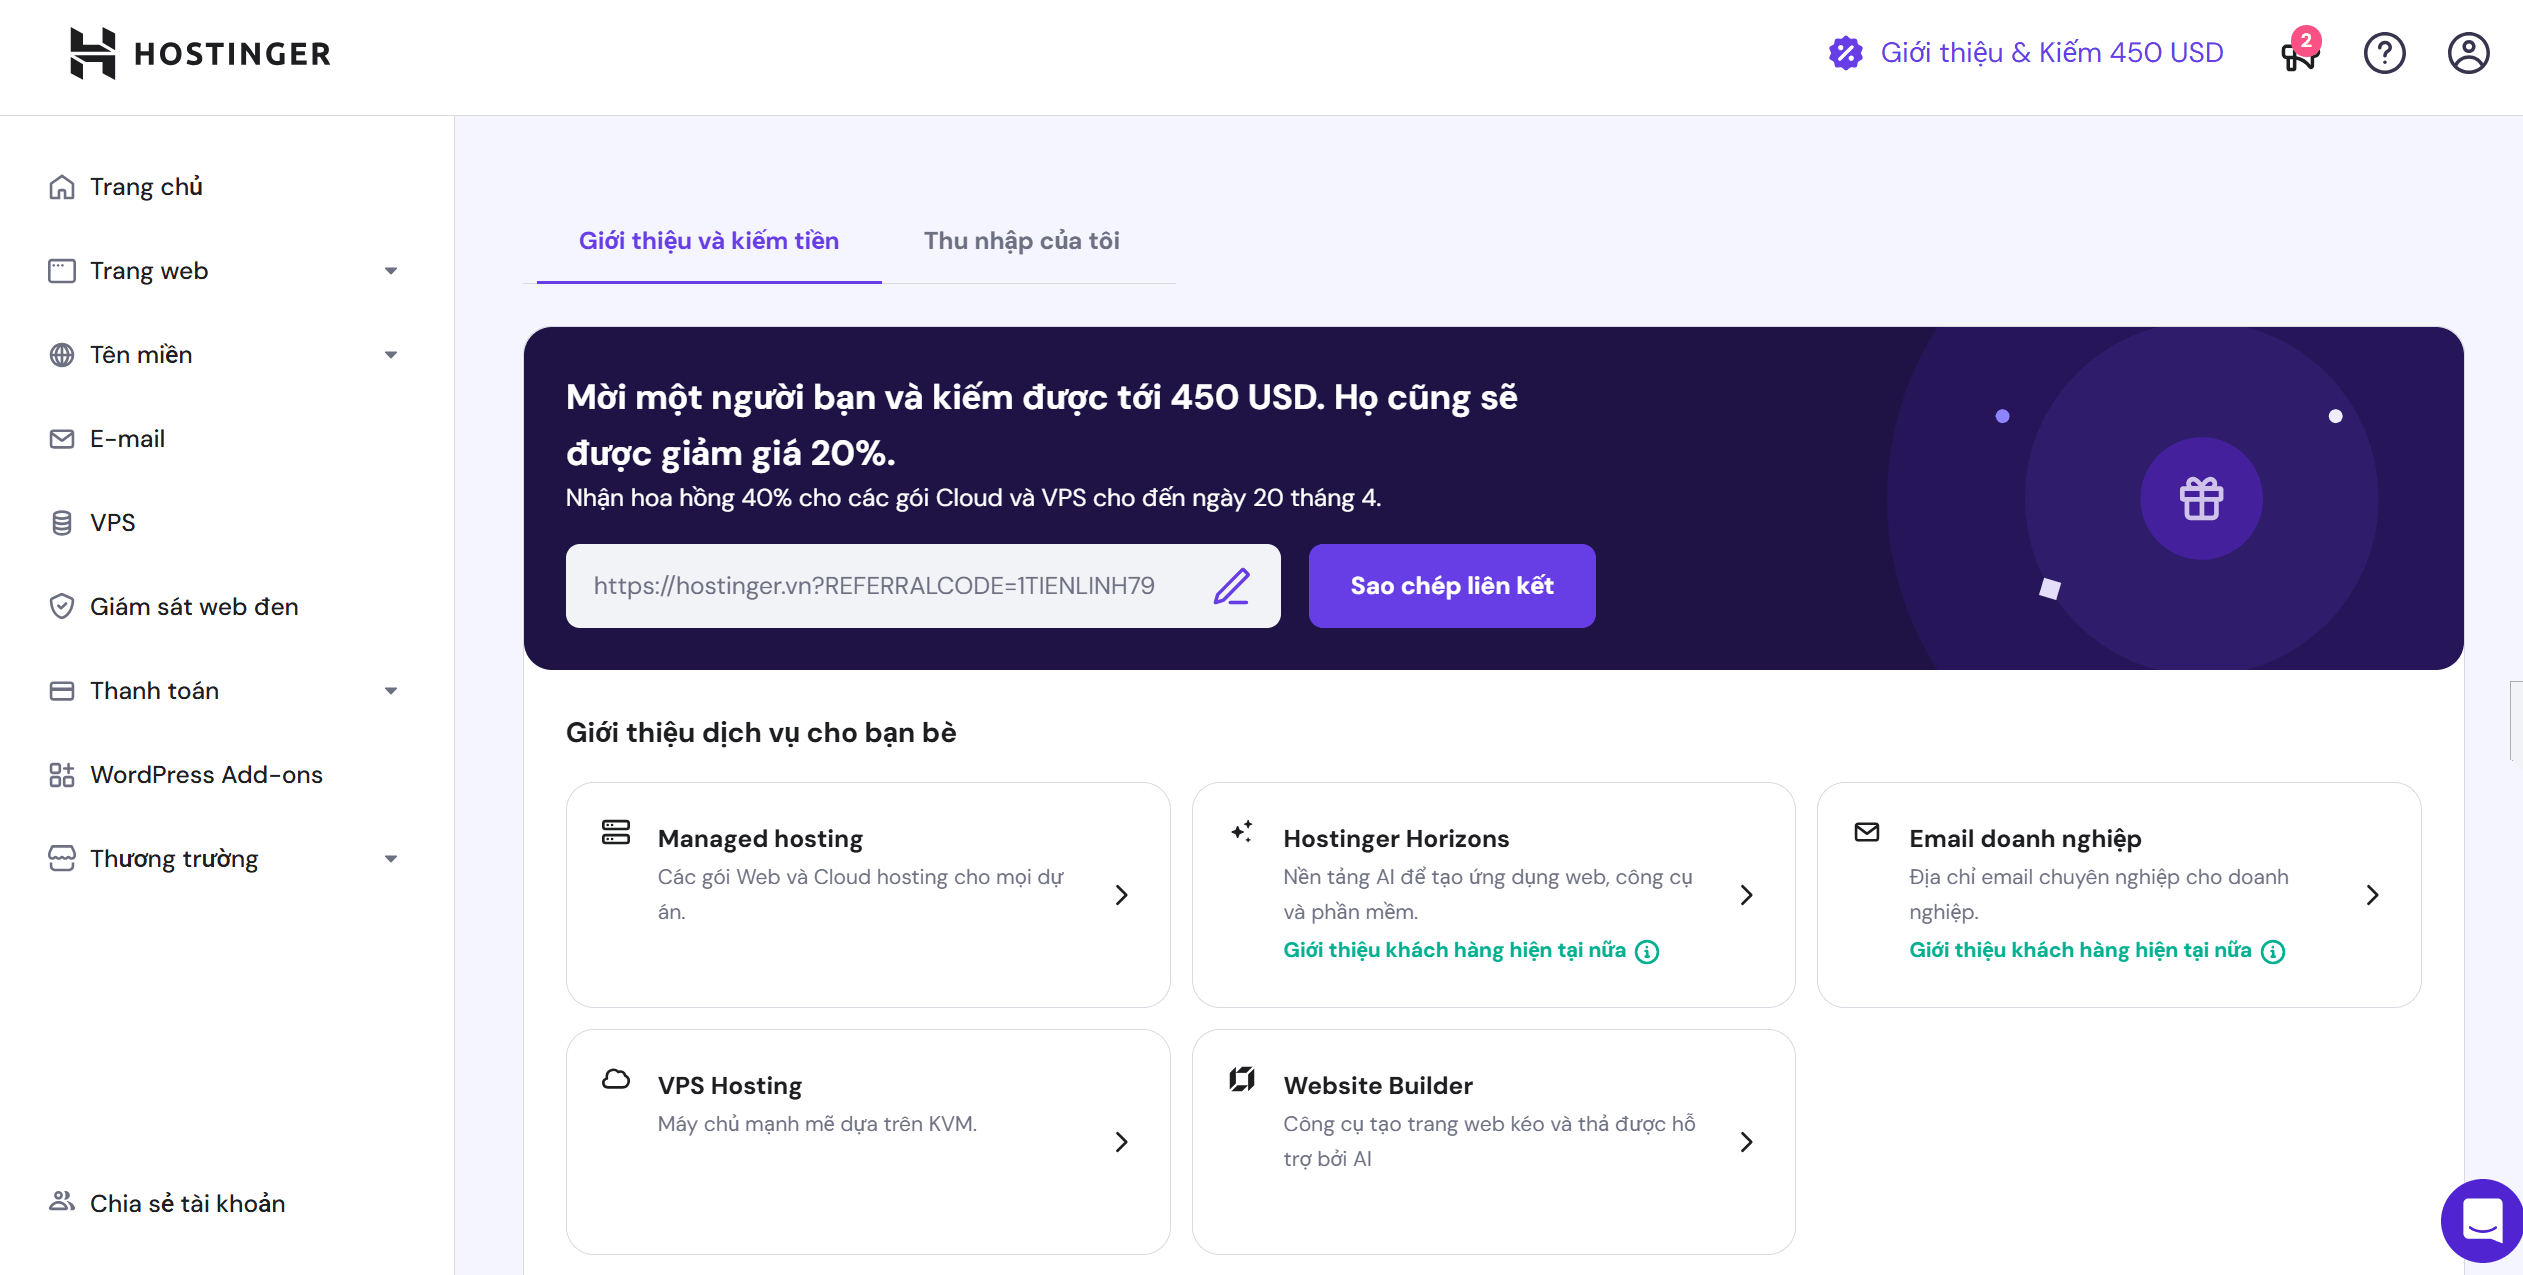Expand the Thanh toán menu arrow
This screenshot has width=2523, height=1275.
coord(391,691)
